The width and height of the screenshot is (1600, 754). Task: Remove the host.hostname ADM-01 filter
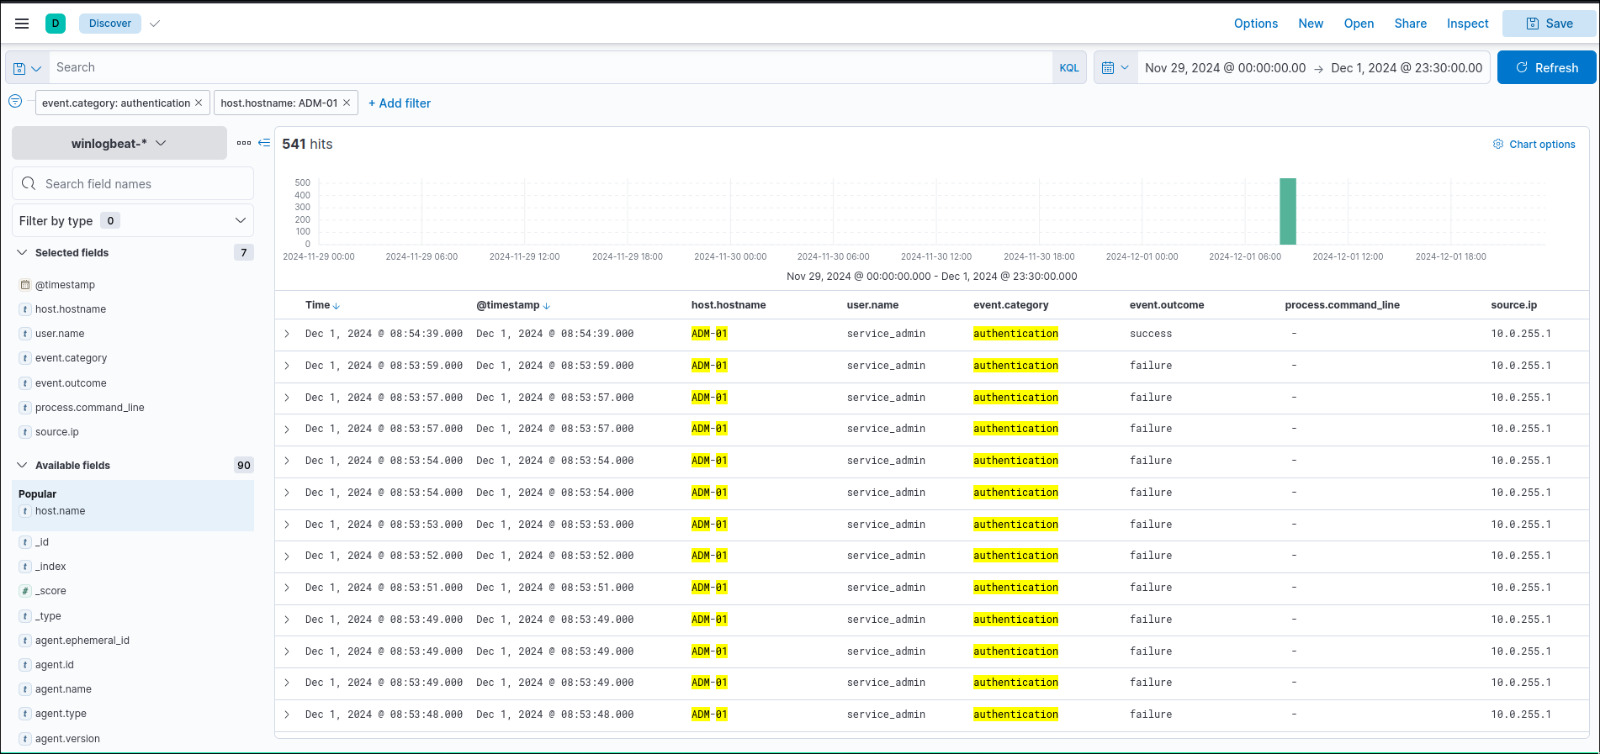pos(347,103)
